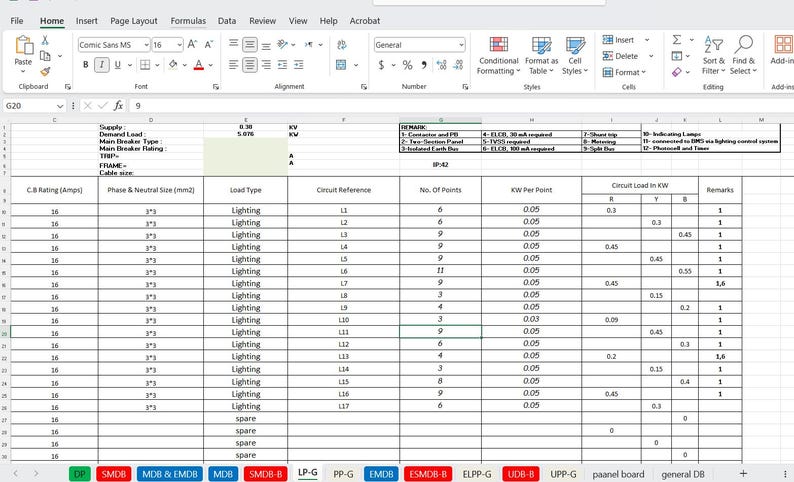The width and height of the screenshot is (794, 482).
Task: Click the Insert cells button
Action: [x=619, y=39]
